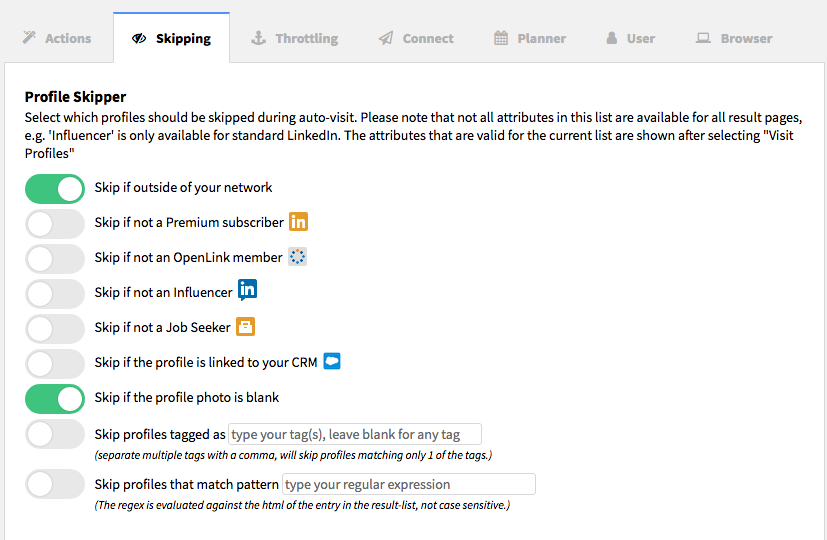Disable Skip if outside of your network
This screenshot has height=540, width=827.
(55, 189)
